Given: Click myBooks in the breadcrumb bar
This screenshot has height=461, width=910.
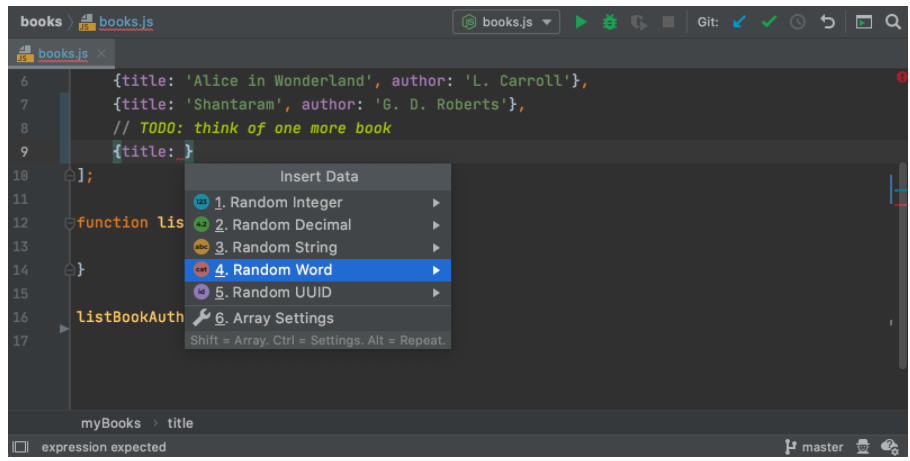Looking at the screenshot, I should tap(110, 423).
